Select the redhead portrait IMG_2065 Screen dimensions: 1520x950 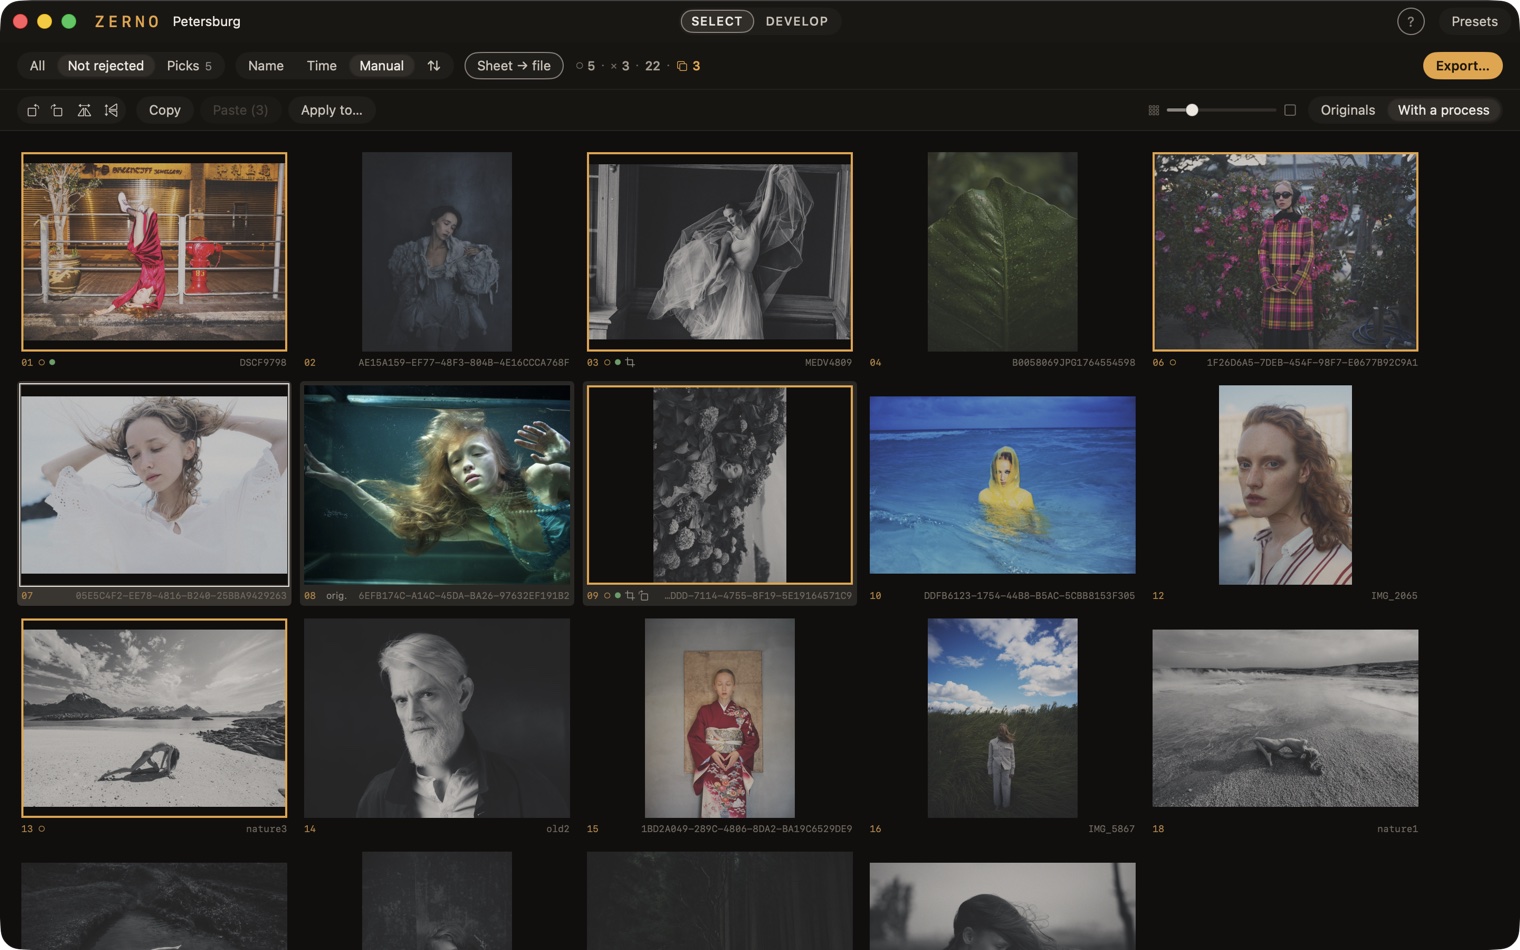click(x=1285, y=485)
